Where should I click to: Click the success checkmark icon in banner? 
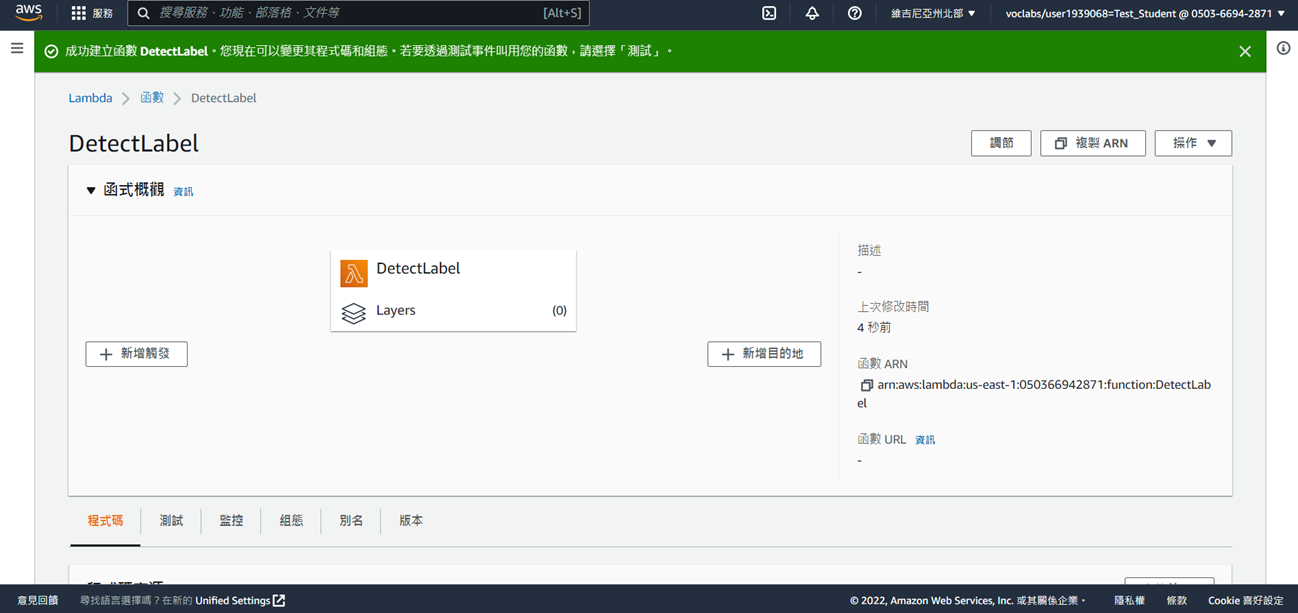tap(51, 51)
